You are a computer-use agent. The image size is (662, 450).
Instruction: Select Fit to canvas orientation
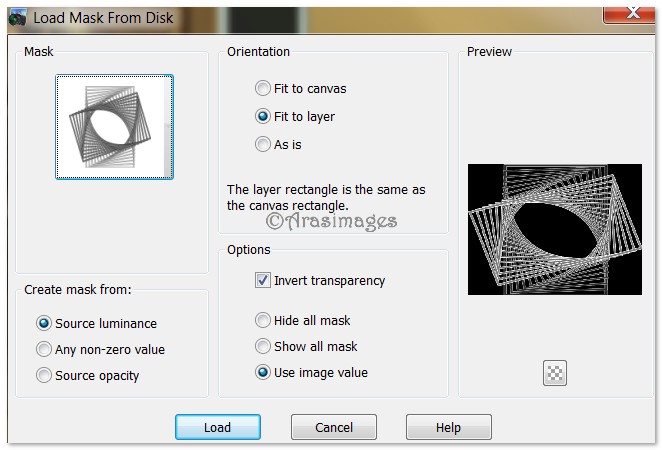(x=263, y=88)
